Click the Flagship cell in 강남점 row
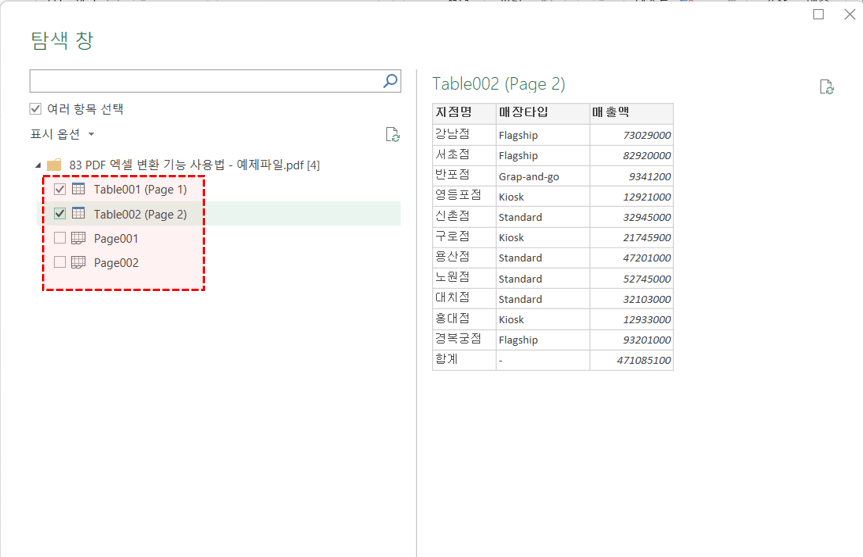 coord(543,135)
